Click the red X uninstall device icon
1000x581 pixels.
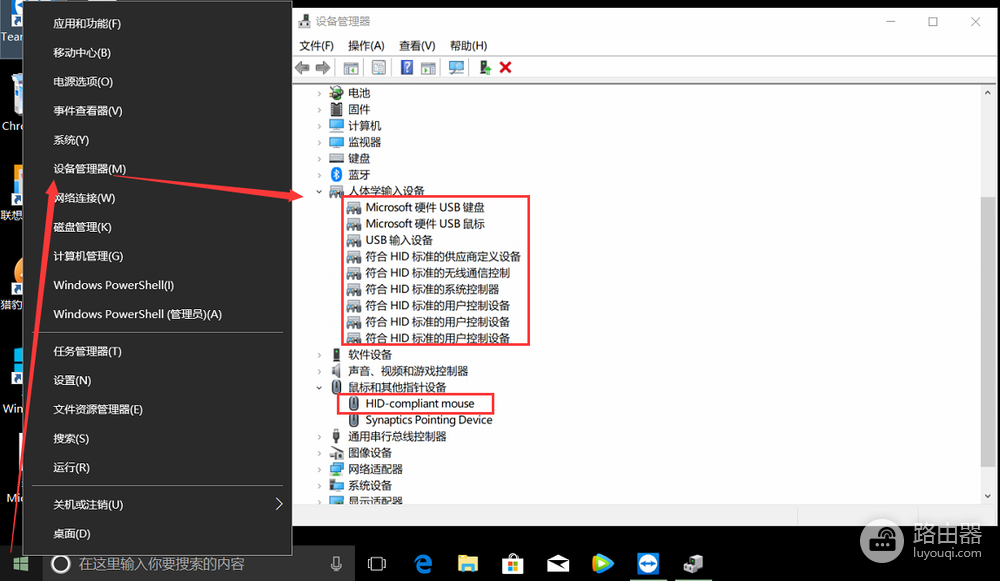(506, 68)
